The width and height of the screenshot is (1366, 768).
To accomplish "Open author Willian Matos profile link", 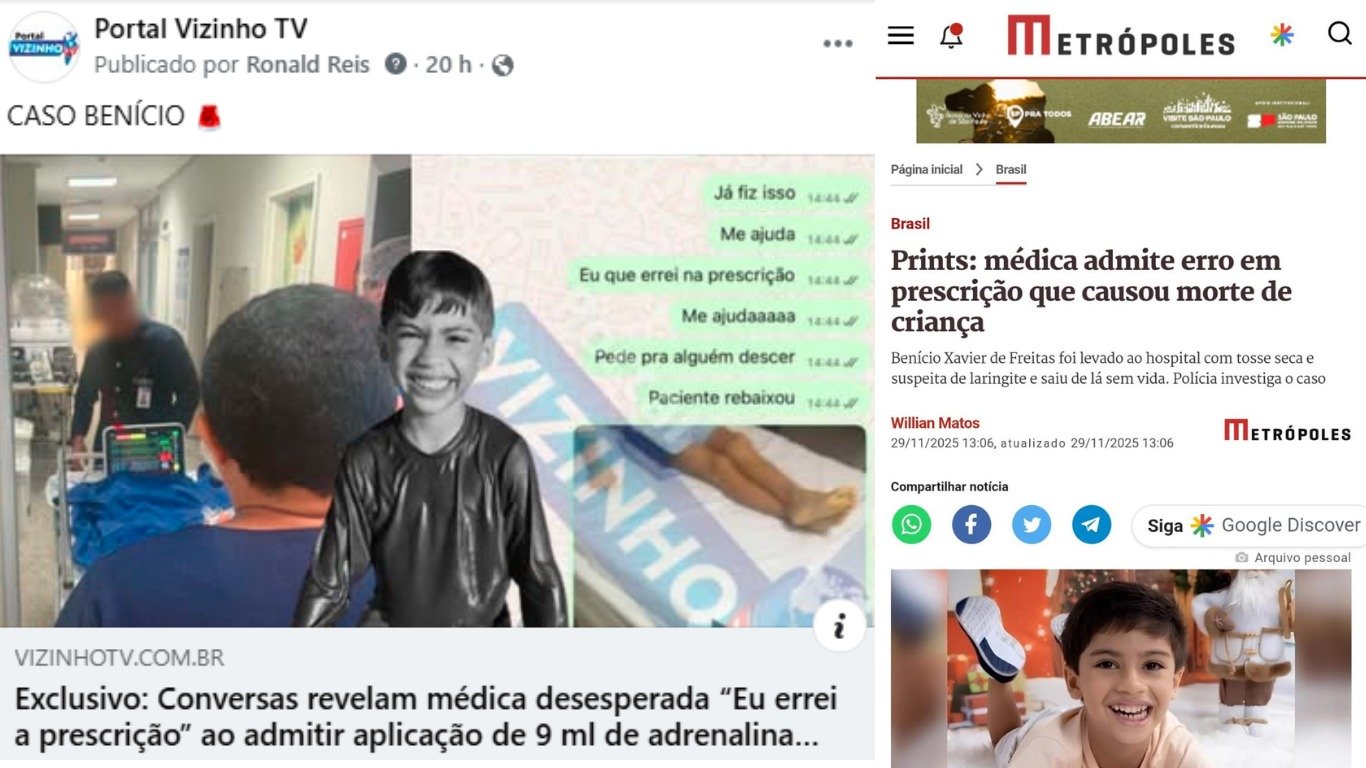I will click(935, 423).
